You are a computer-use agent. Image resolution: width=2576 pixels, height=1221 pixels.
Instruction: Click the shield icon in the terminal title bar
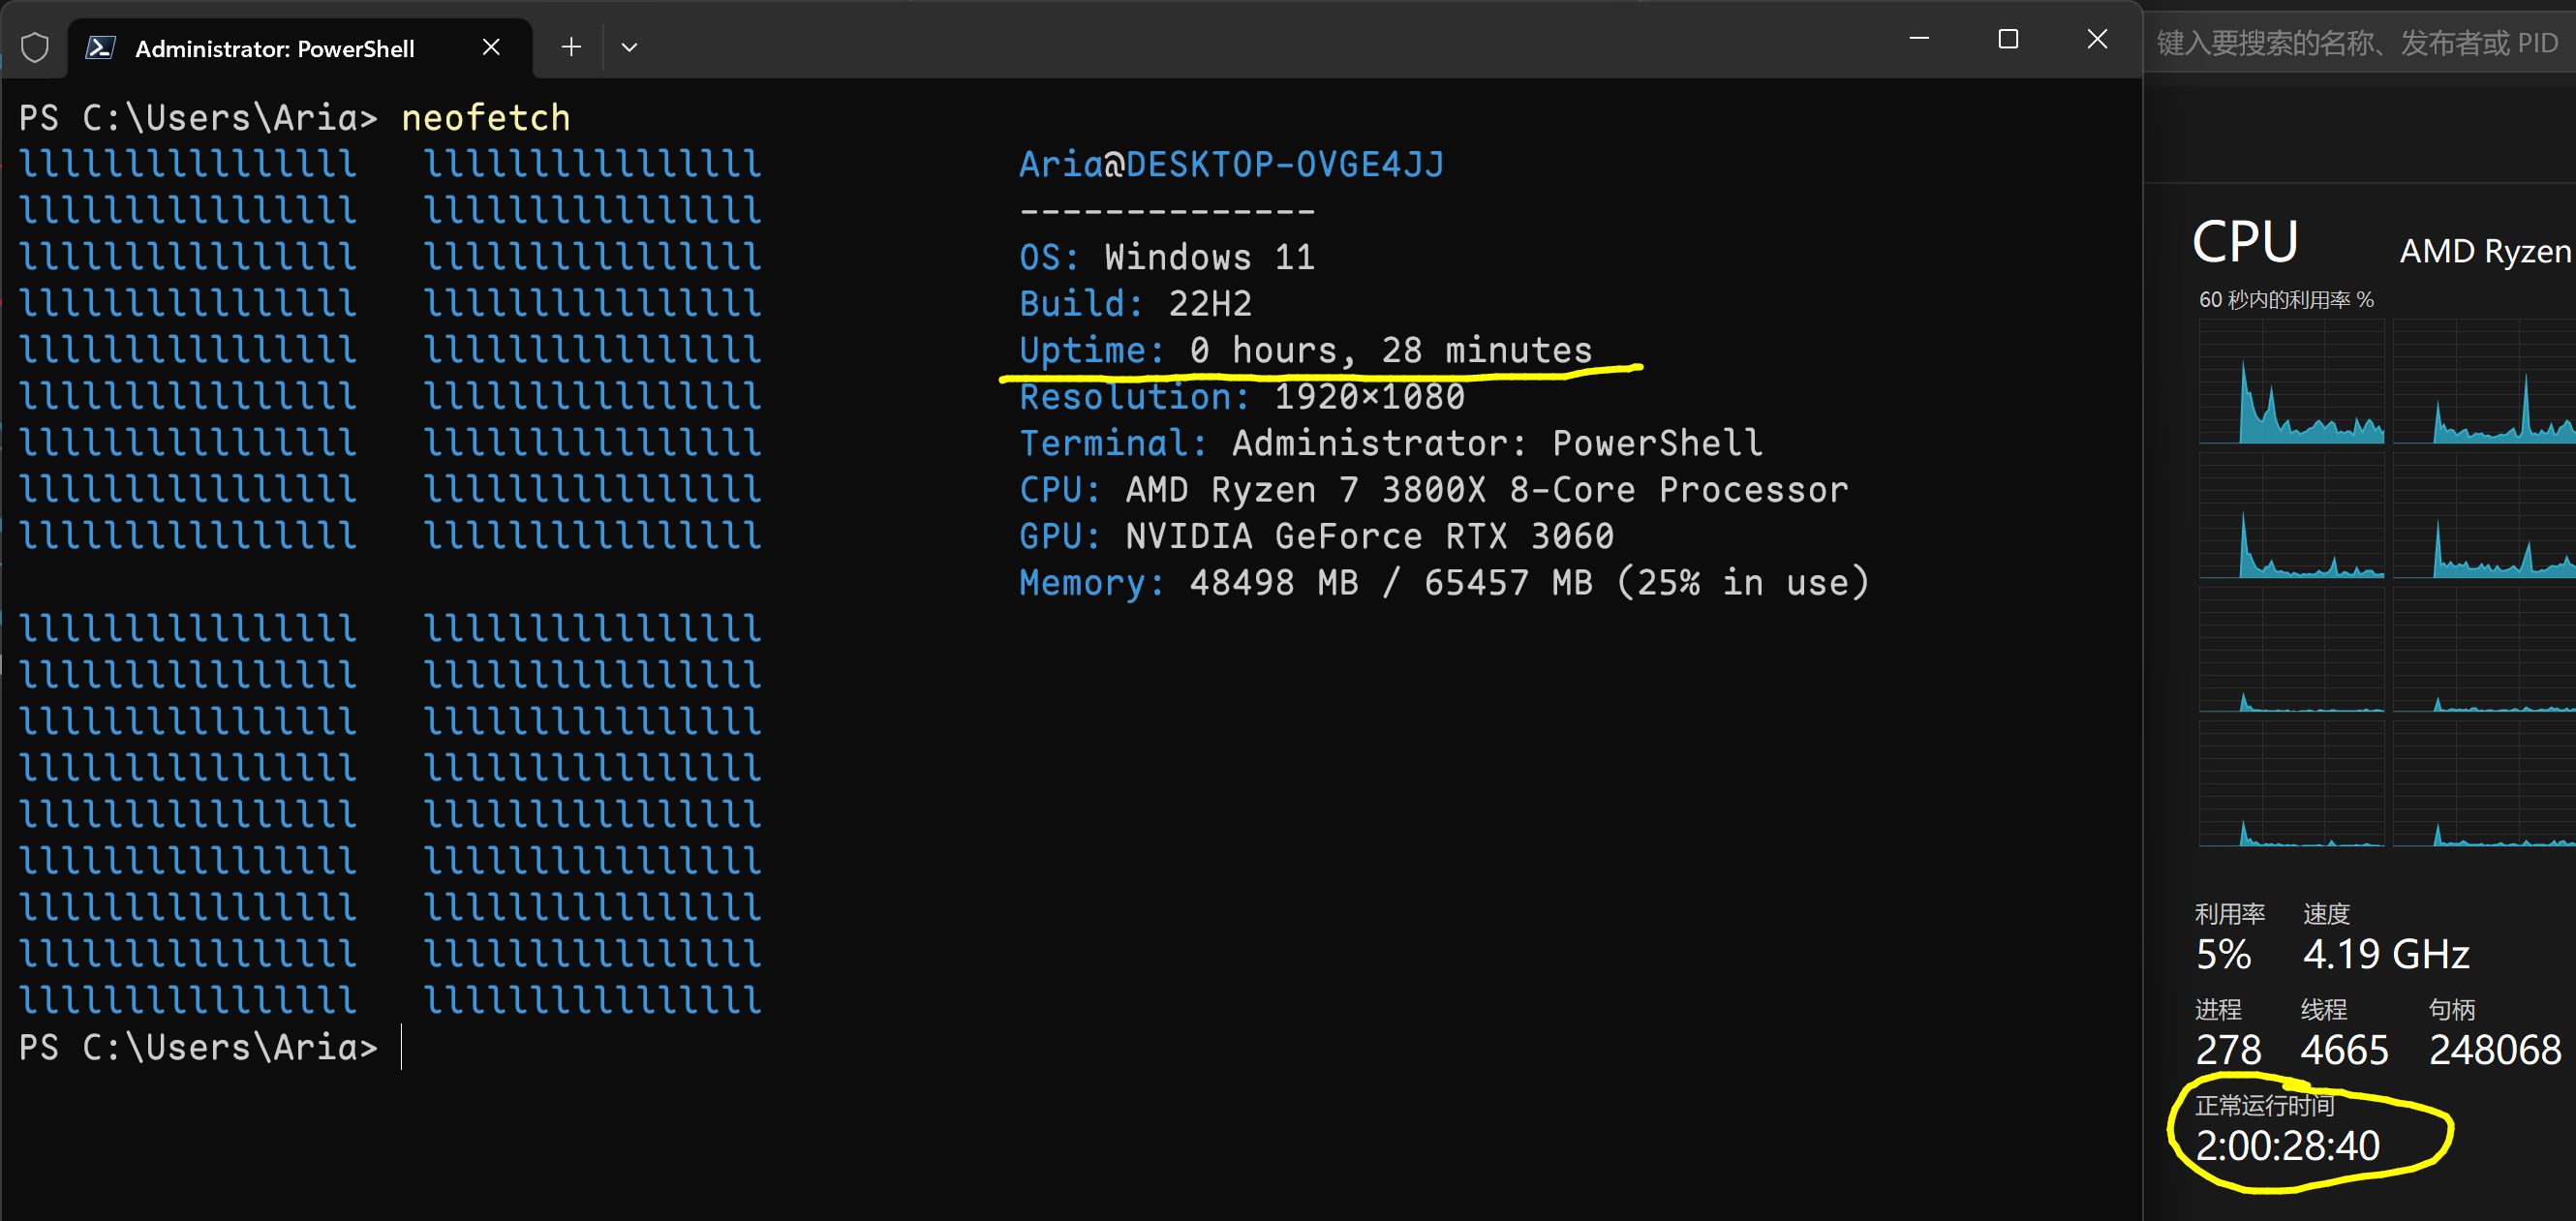point(34,46)
